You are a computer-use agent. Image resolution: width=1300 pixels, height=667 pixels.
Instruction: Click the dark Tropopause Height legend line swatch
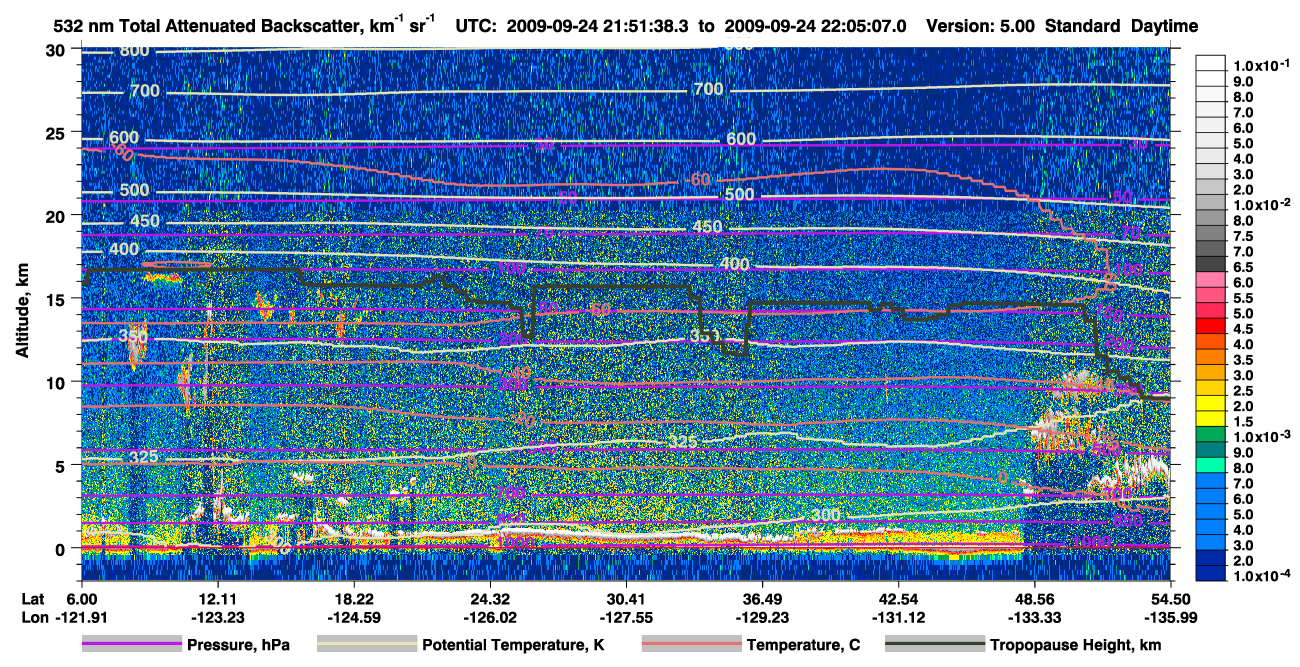coord(934,645)
